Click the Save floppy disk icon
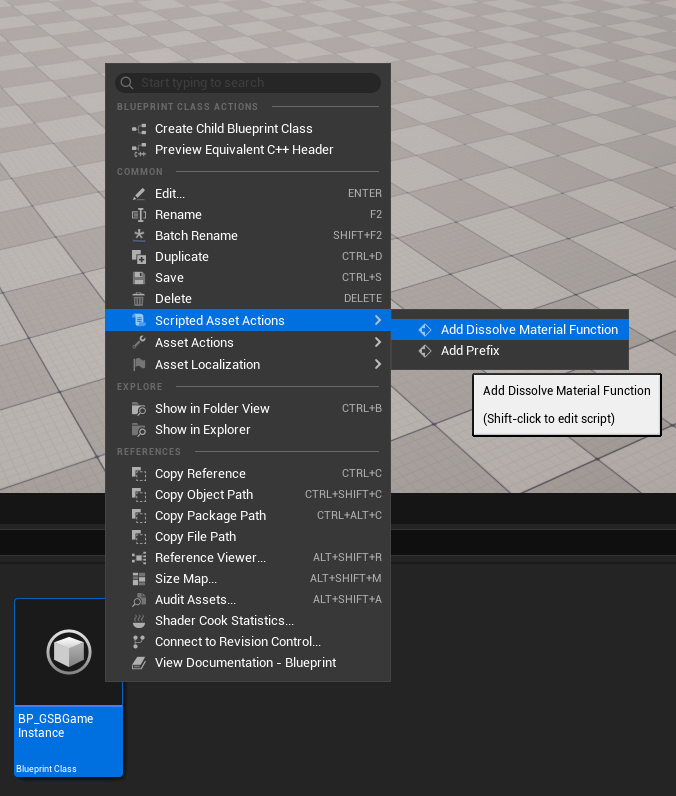676x796 pixels. [139, 278]
